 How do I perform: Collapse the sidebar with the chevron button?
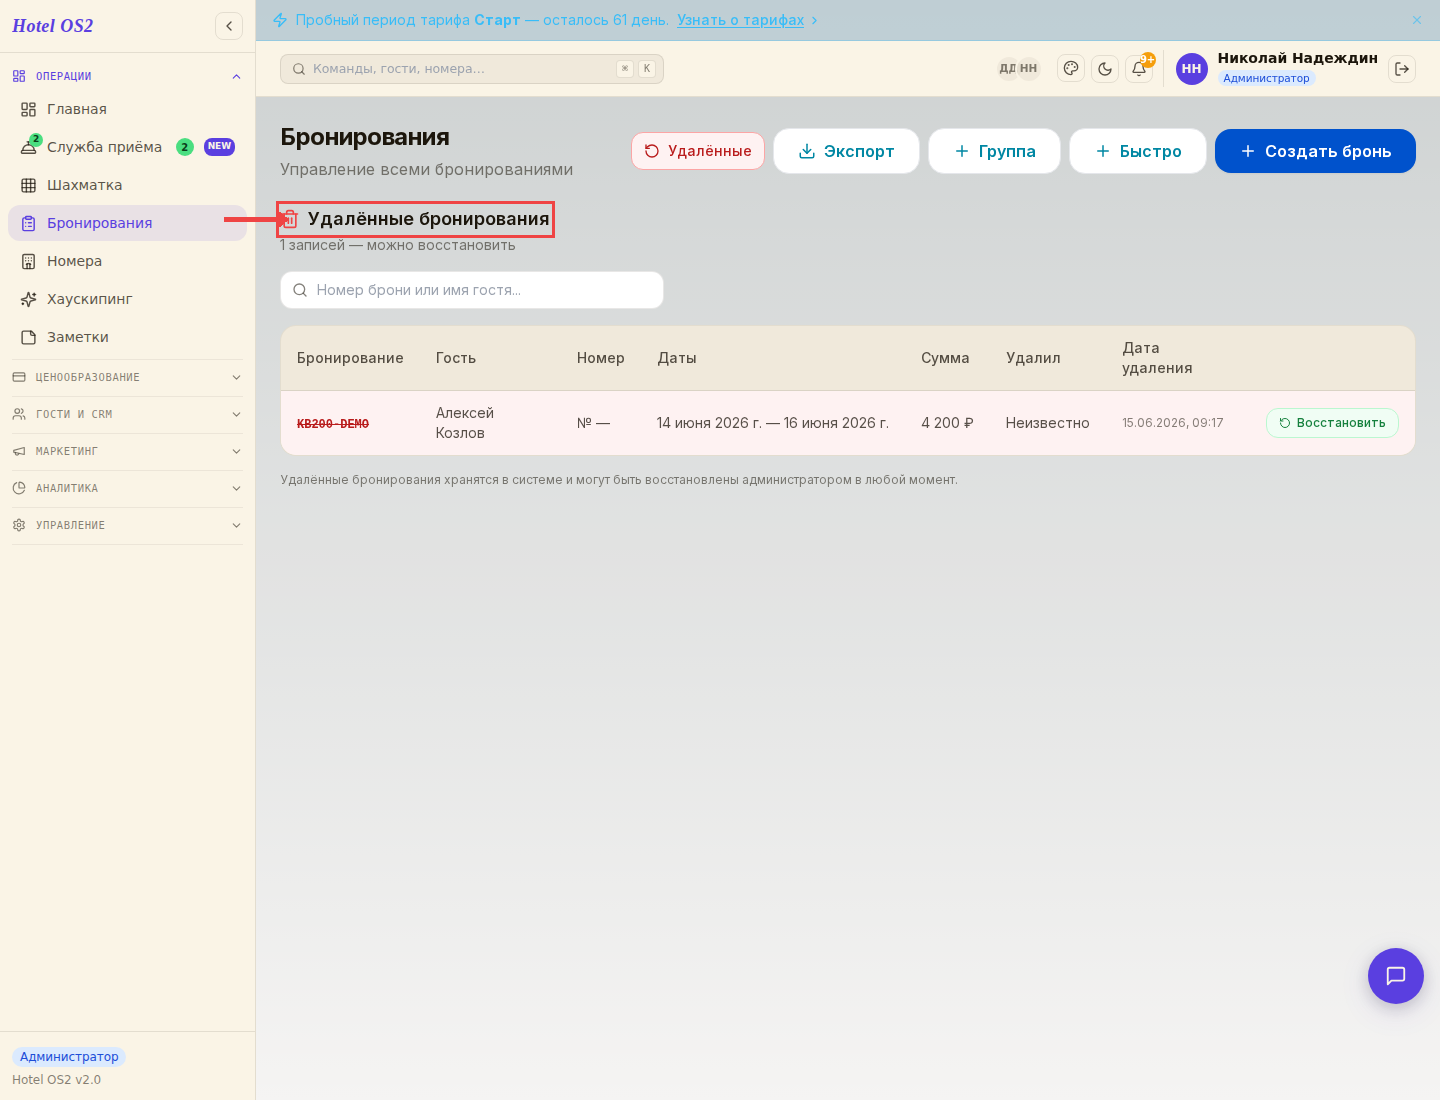coord(229,26)
